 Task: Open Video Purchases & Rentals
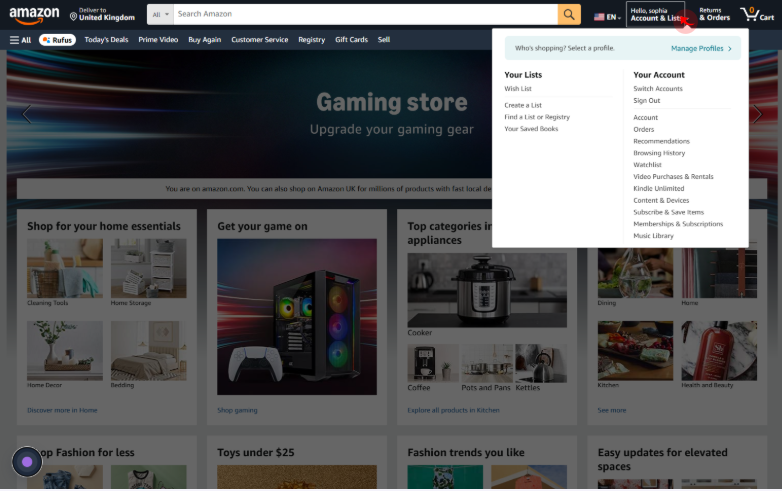point(673,177)
